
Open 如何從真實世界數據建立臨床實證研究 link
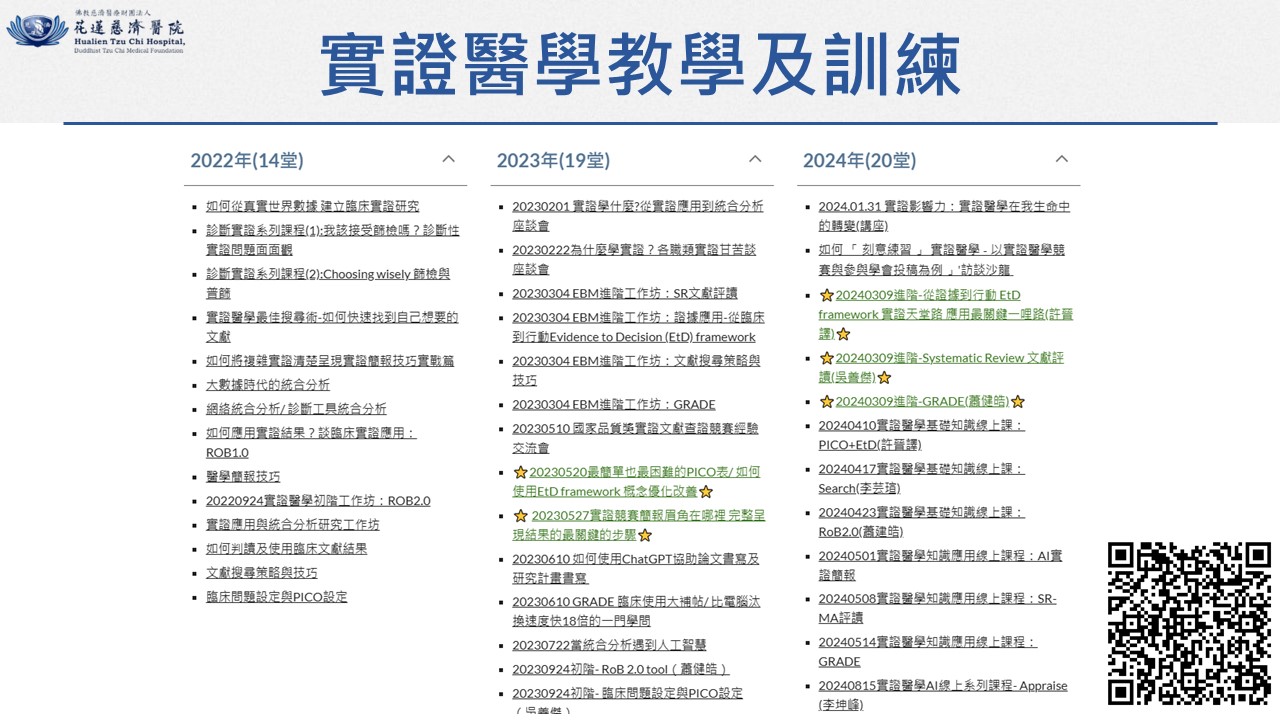312,206
